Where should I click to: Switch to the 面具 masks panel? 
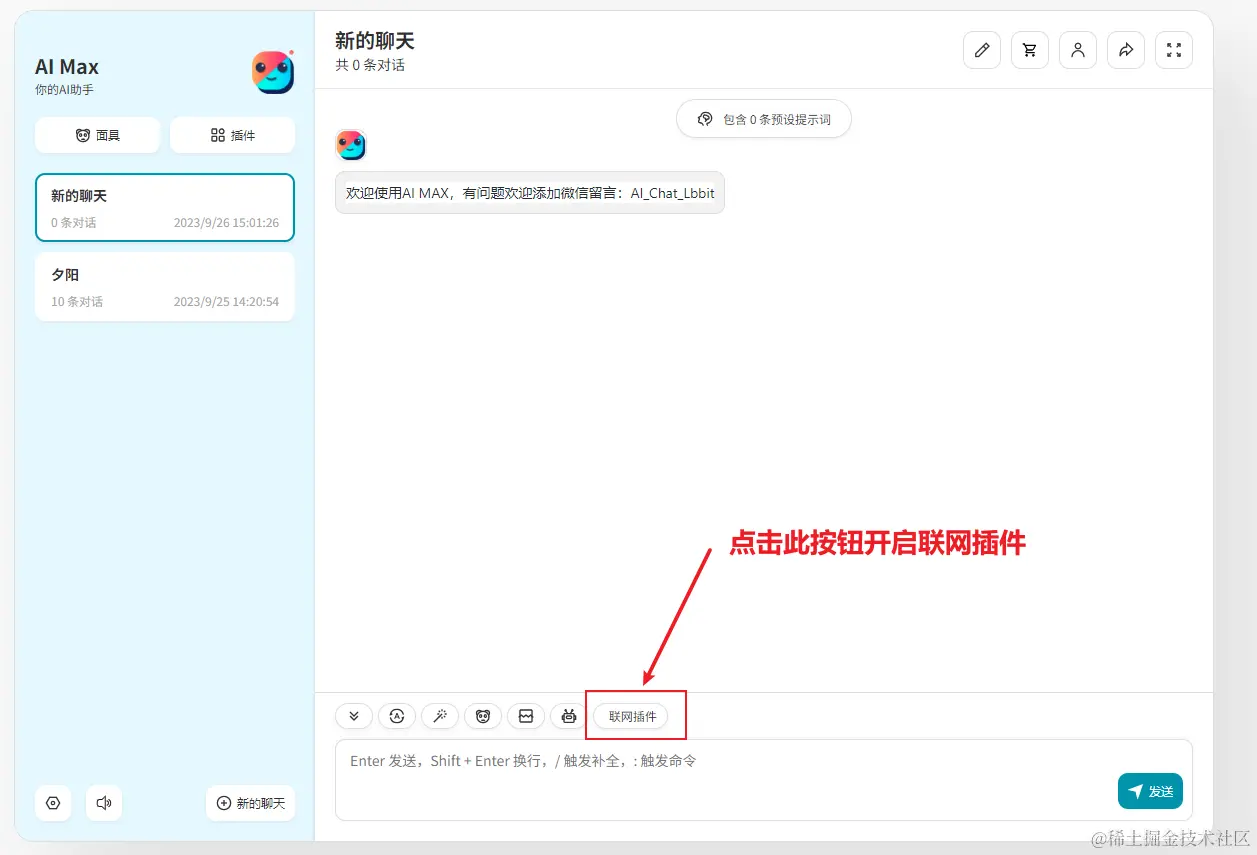pyautogui.click(x=97, y=135)
